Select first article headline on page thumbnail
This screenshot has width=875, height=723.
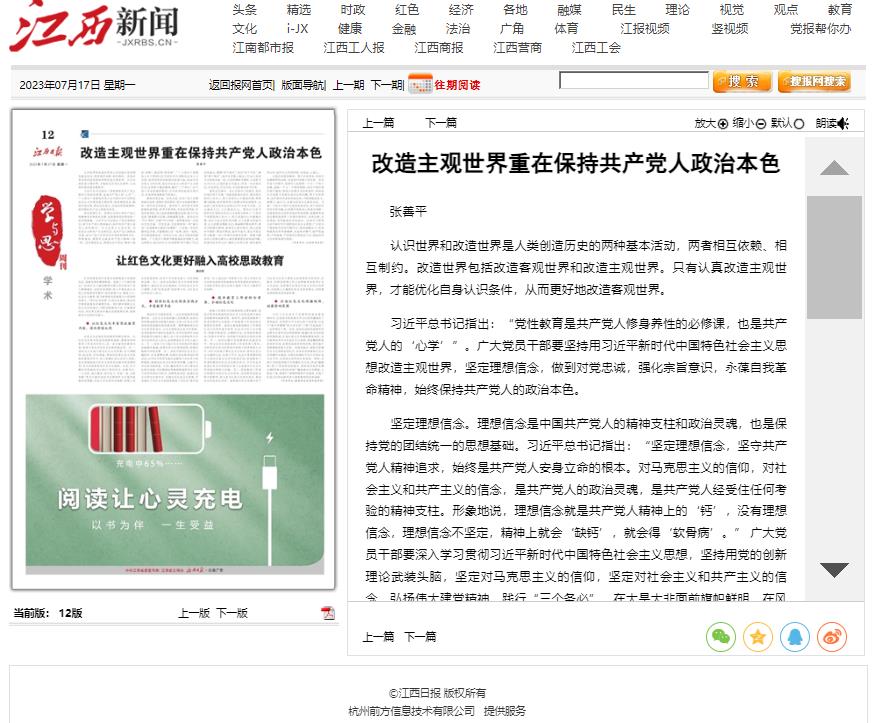tap(201, 153)
